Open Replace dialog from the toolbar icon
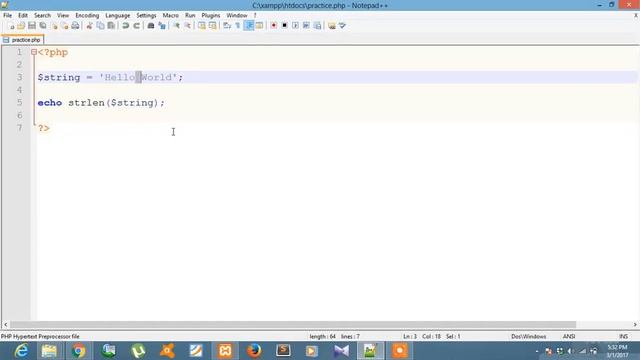 click(x=162, y=26)
